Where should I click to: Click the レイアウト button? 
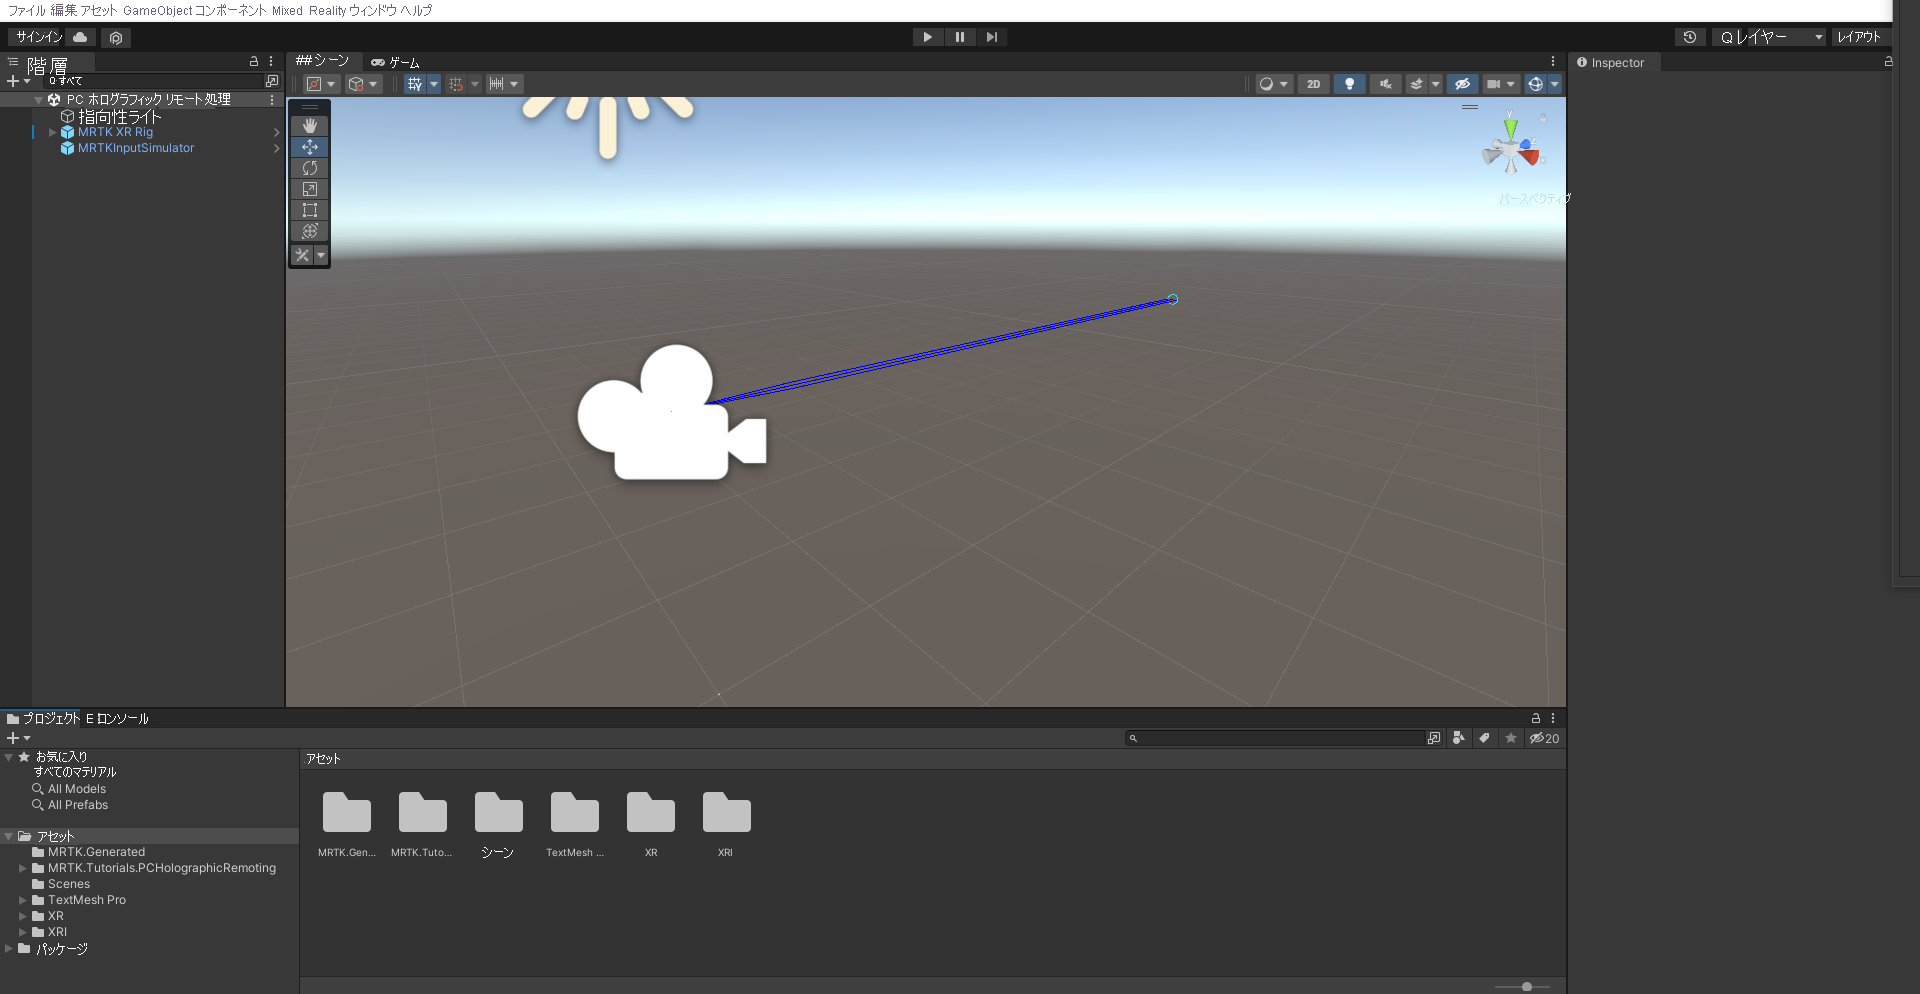tap(1861, 36)
